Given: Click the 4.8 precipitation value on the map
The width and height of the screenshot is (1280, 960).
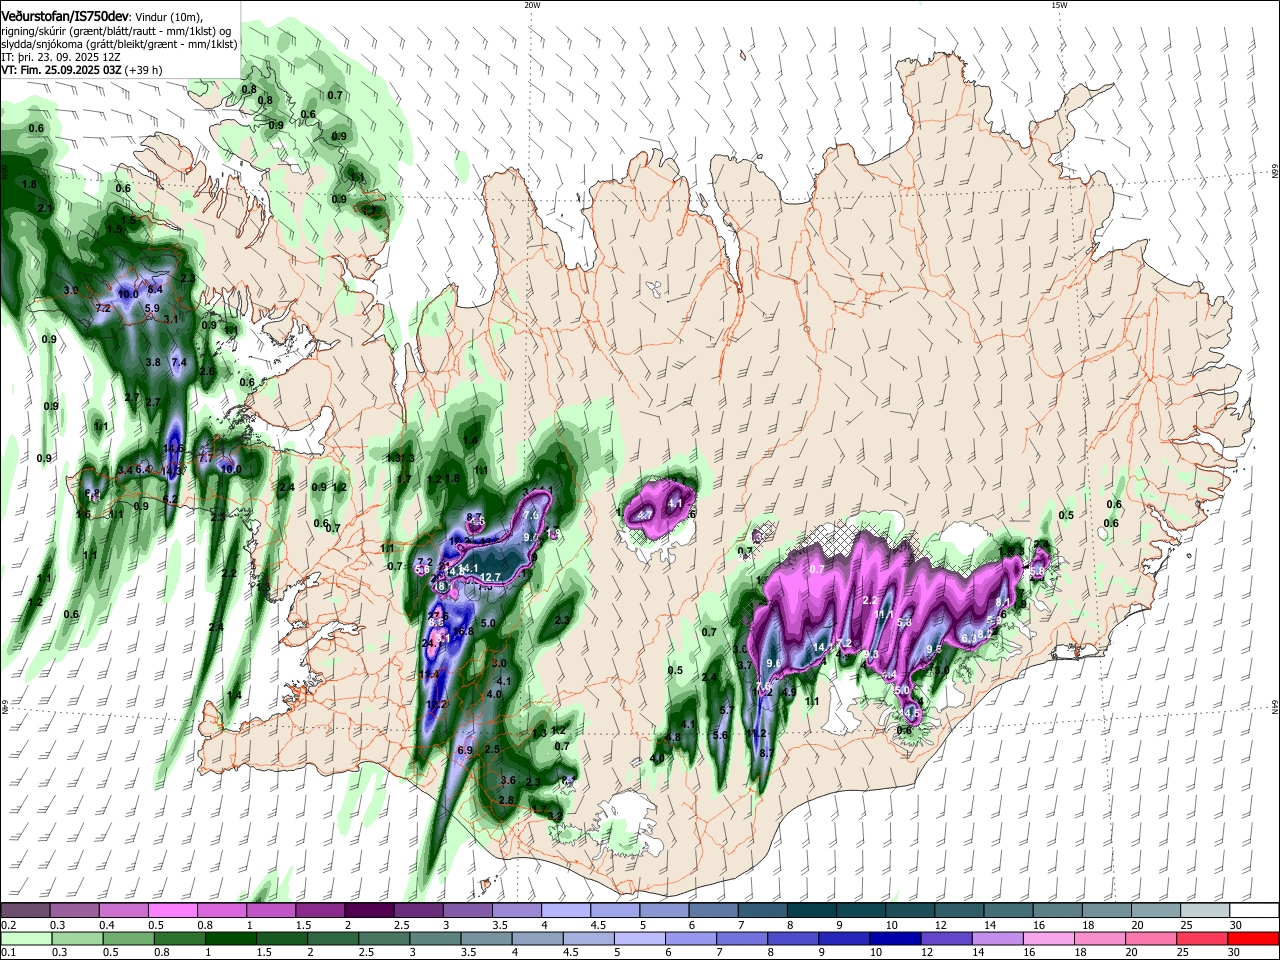Looking at the screenshot, I should (673, 738).
